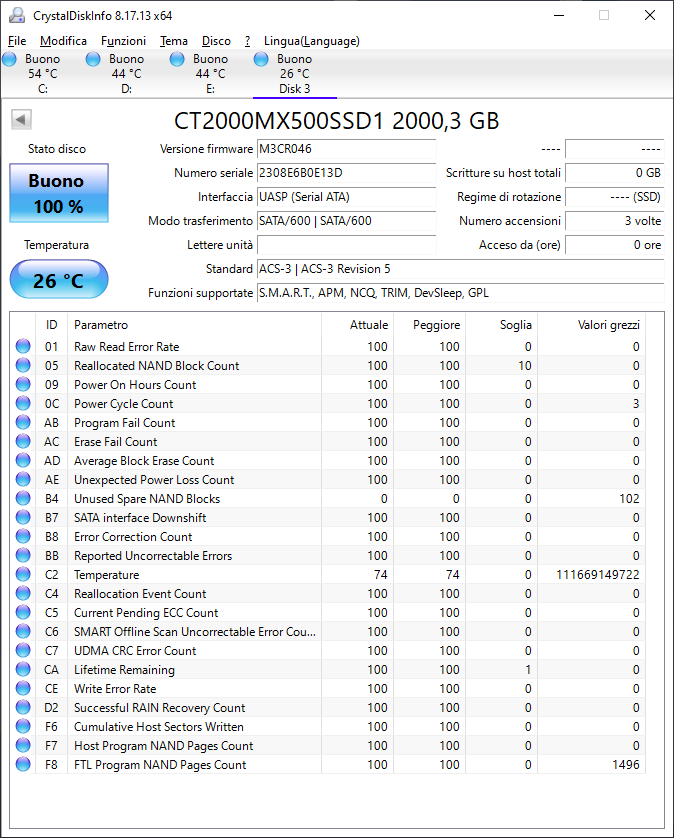The image size is (674, 838).
Task: Click the empty Lettere unità field
Action: (x=346, y=245)
